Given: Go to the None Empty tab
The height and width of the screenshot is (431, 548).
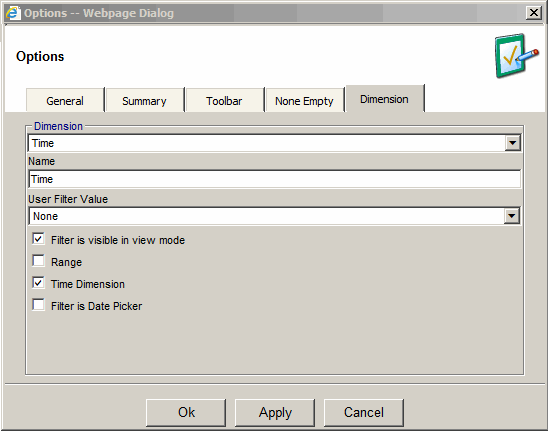Looking at the screenshot, I should coord(304,101).
